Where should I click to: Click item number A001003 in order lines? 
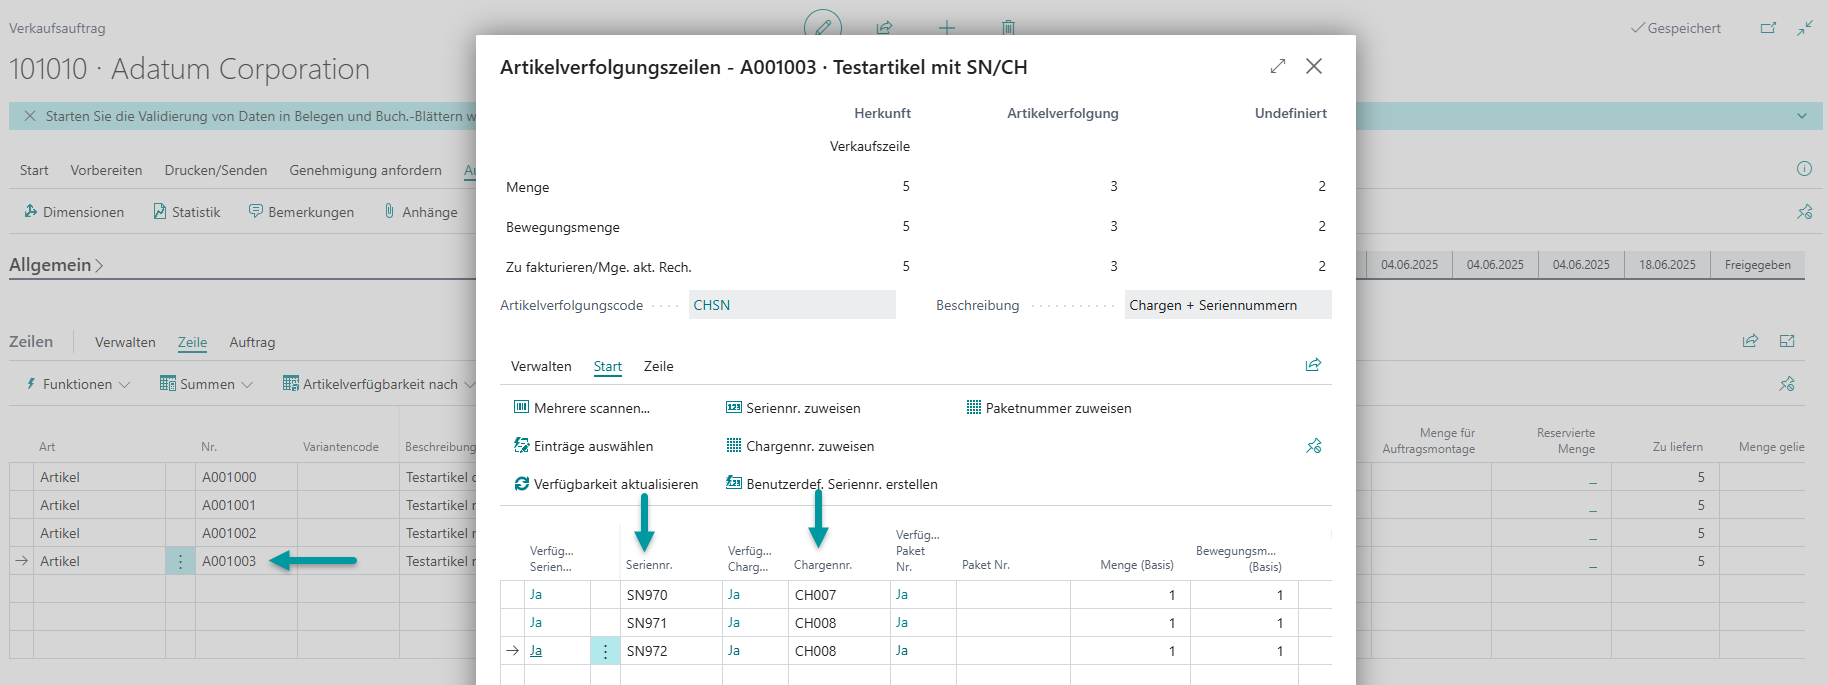coord(229,561)
